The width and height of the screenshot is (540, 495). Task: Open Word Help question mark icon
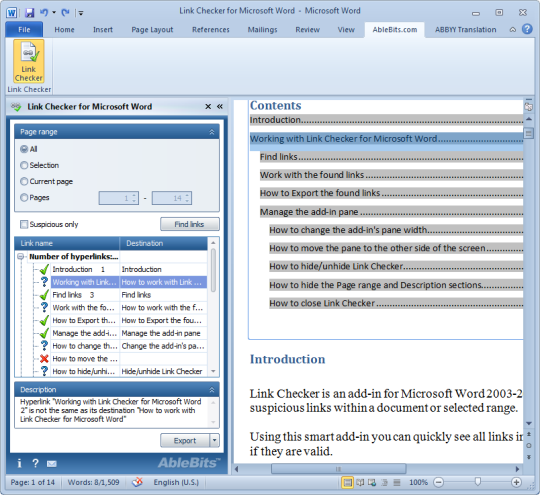pyautogui.click(x=527, y=29)
